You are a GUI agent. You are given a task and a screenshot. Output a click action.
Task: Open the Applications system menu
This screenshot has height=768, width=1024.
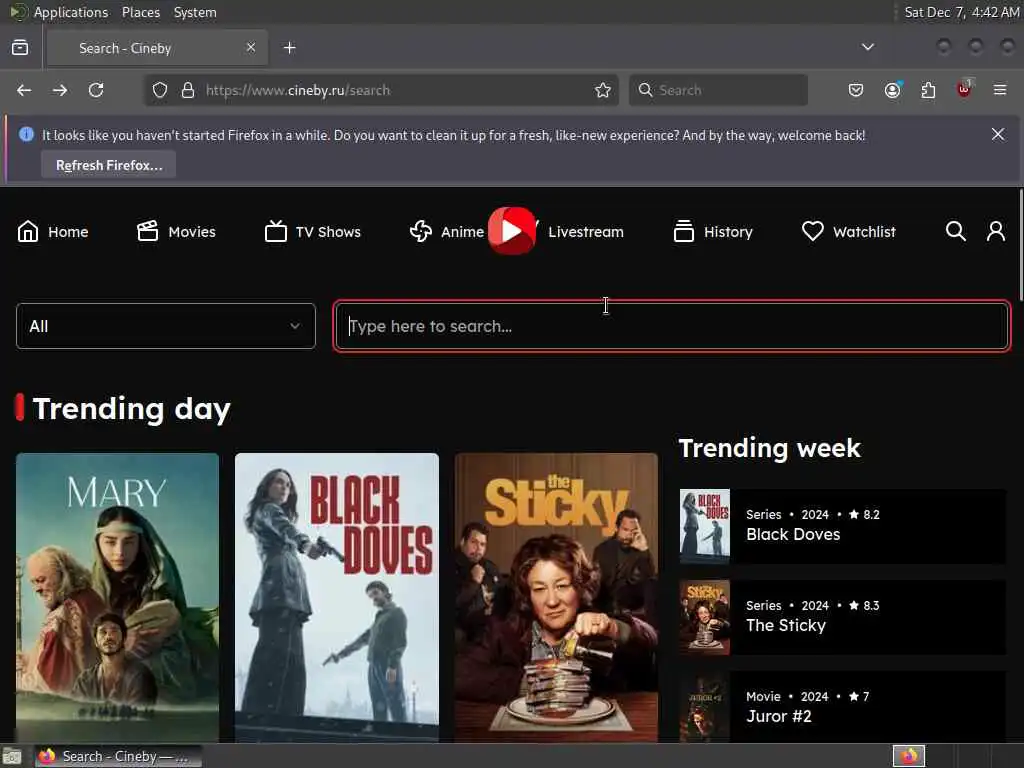[71, 12]
